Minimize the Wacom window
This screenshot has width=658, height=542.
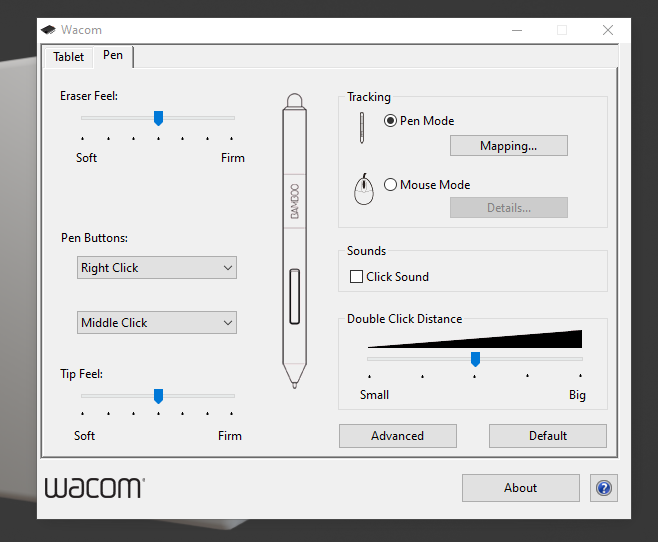517,30
